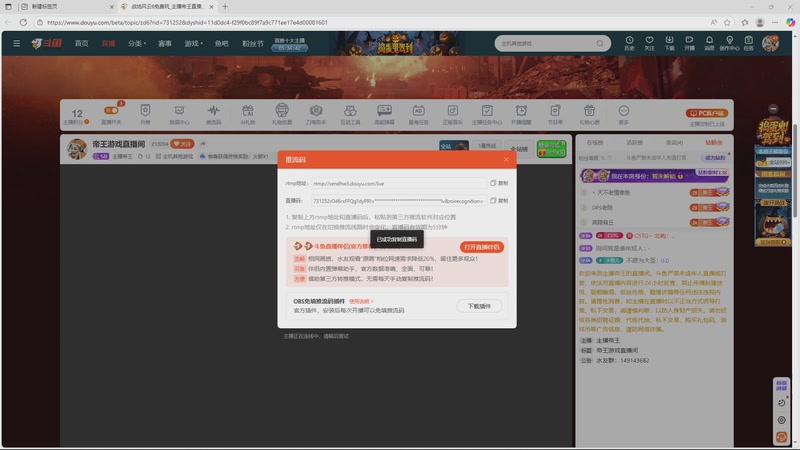Close the 推流码 dialog
The image size is (800, 450).
tap(506, 160)
